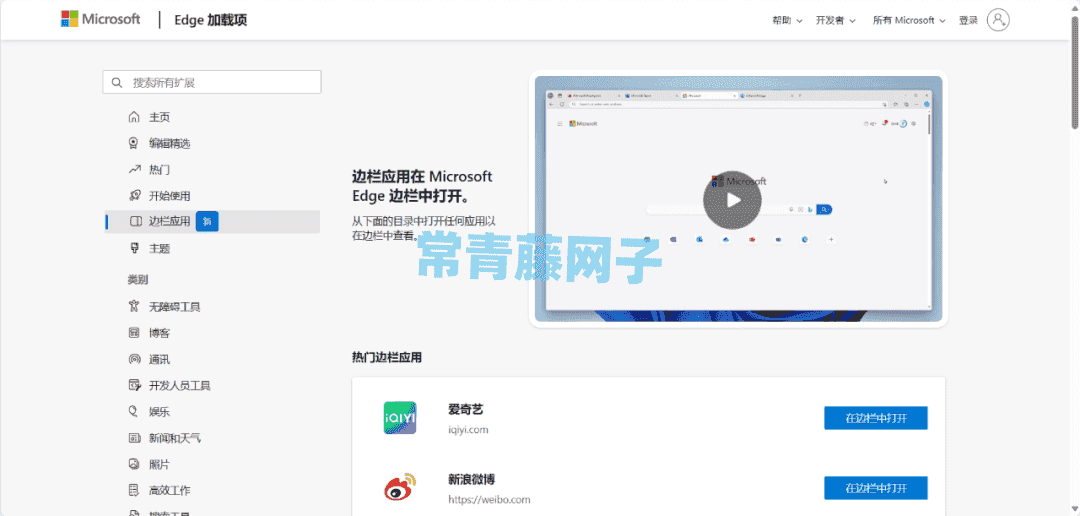
Task: Click the 登录 sign-in link
Action: (968, 21)
